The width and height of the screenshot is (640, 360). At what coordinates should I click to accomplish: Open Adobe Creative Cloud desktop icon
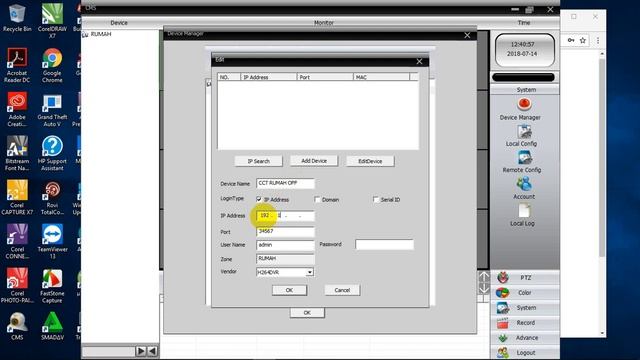[17, 109]
